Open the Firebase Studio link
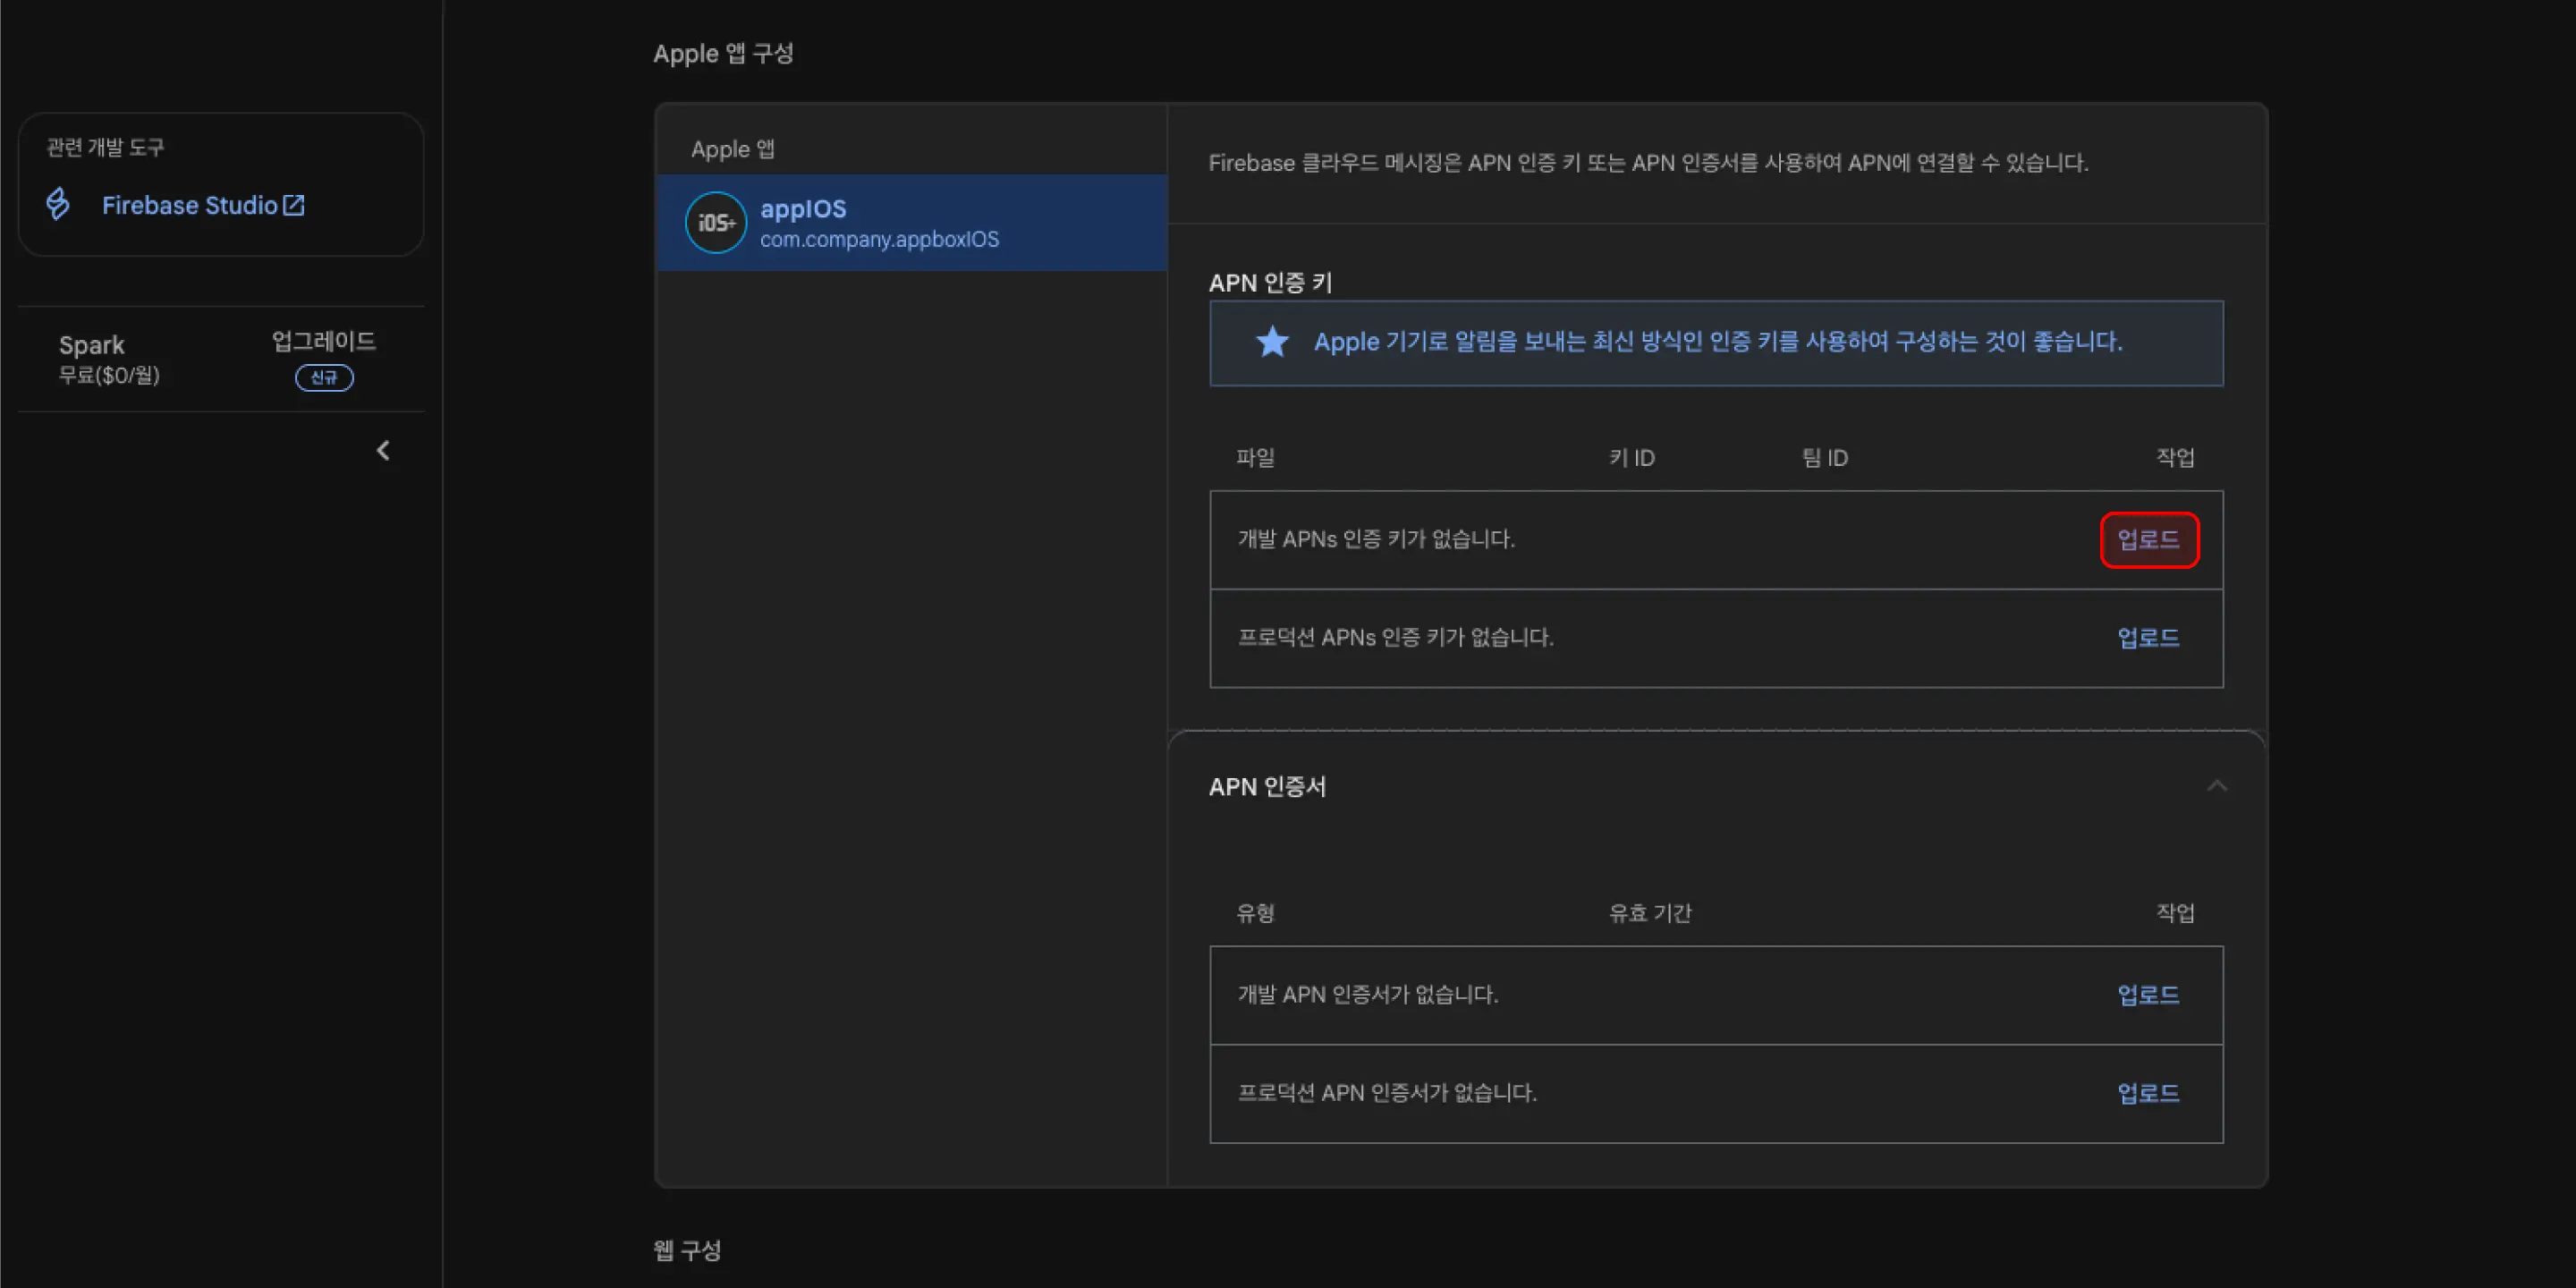The image size is (2576, 1288). click(203, 205)
